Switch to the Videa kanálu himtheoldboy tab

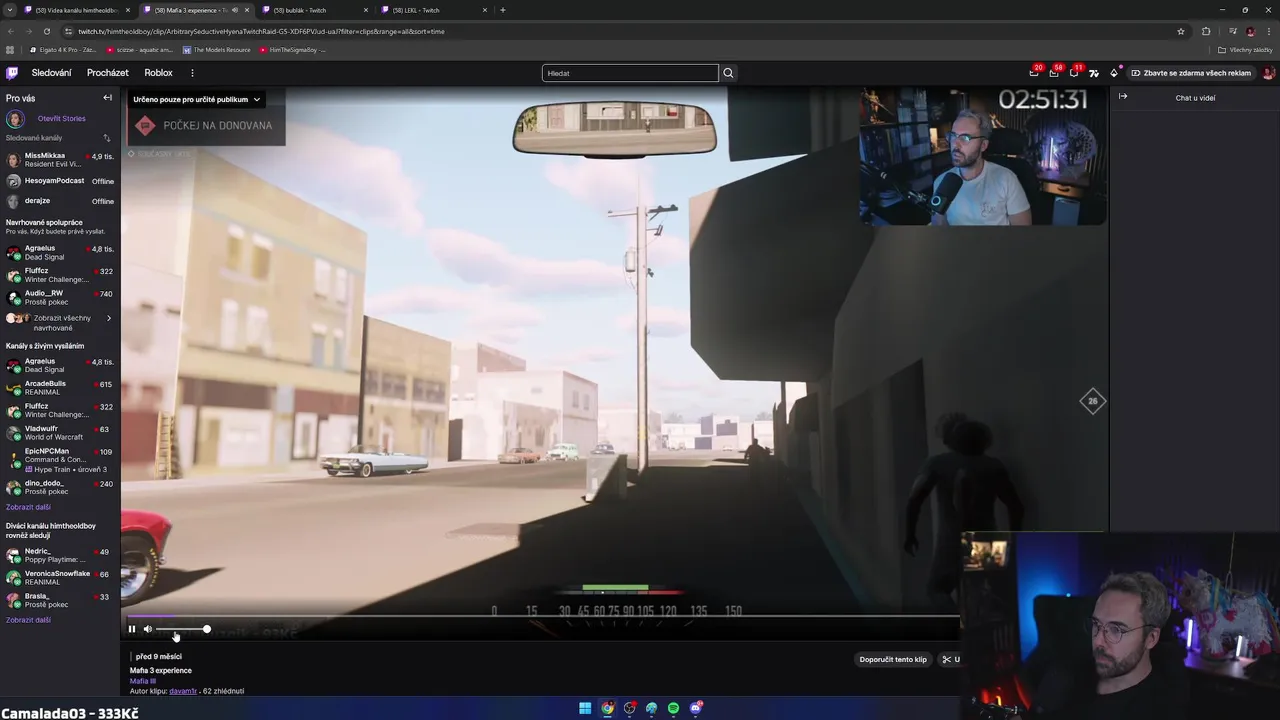pyautogui.click(x=78, y=10)
